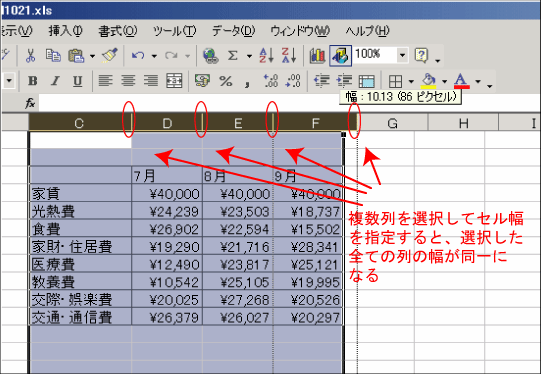This screenshot has height=374, width=541.
Task: Apply Percent Style with % icon
Action: [226, 81]
